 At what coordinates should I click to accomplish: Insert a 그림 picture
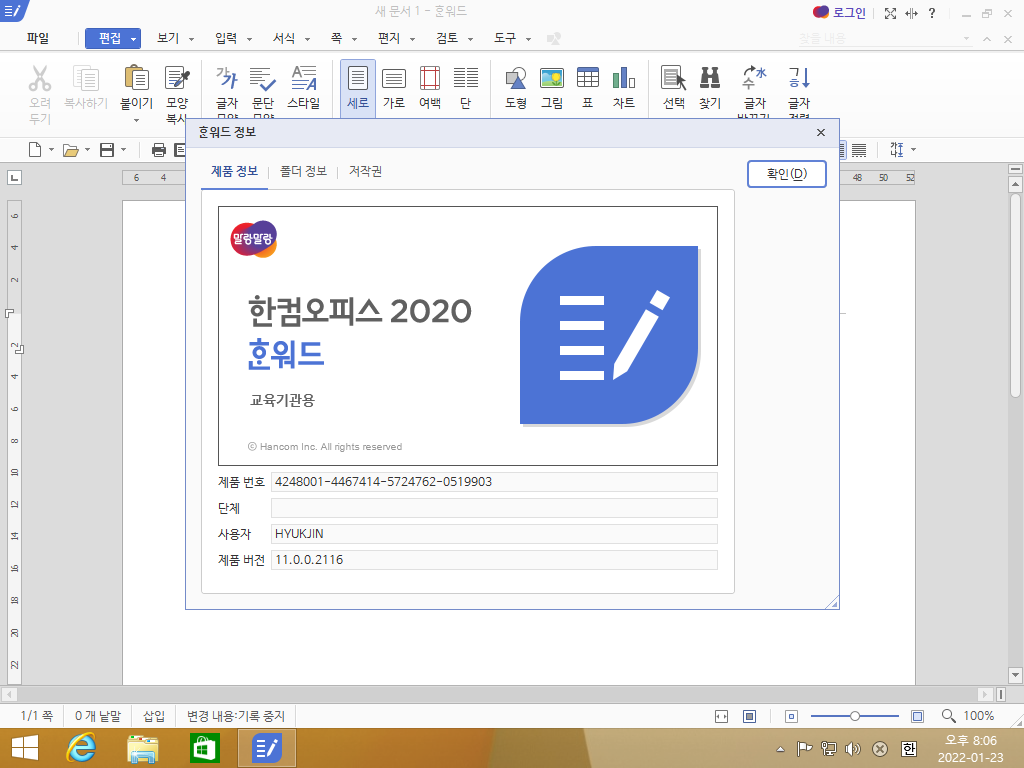[x=552, y=78]
